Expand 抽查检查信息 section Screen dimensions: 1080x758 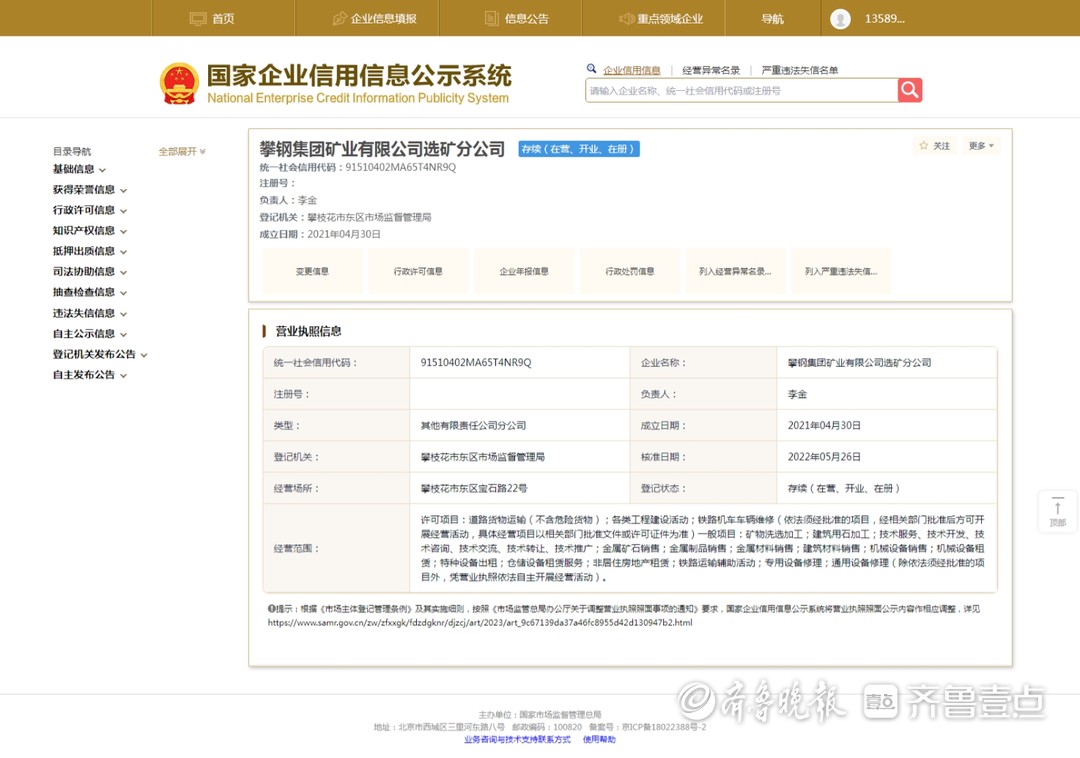tap(90, 293)
